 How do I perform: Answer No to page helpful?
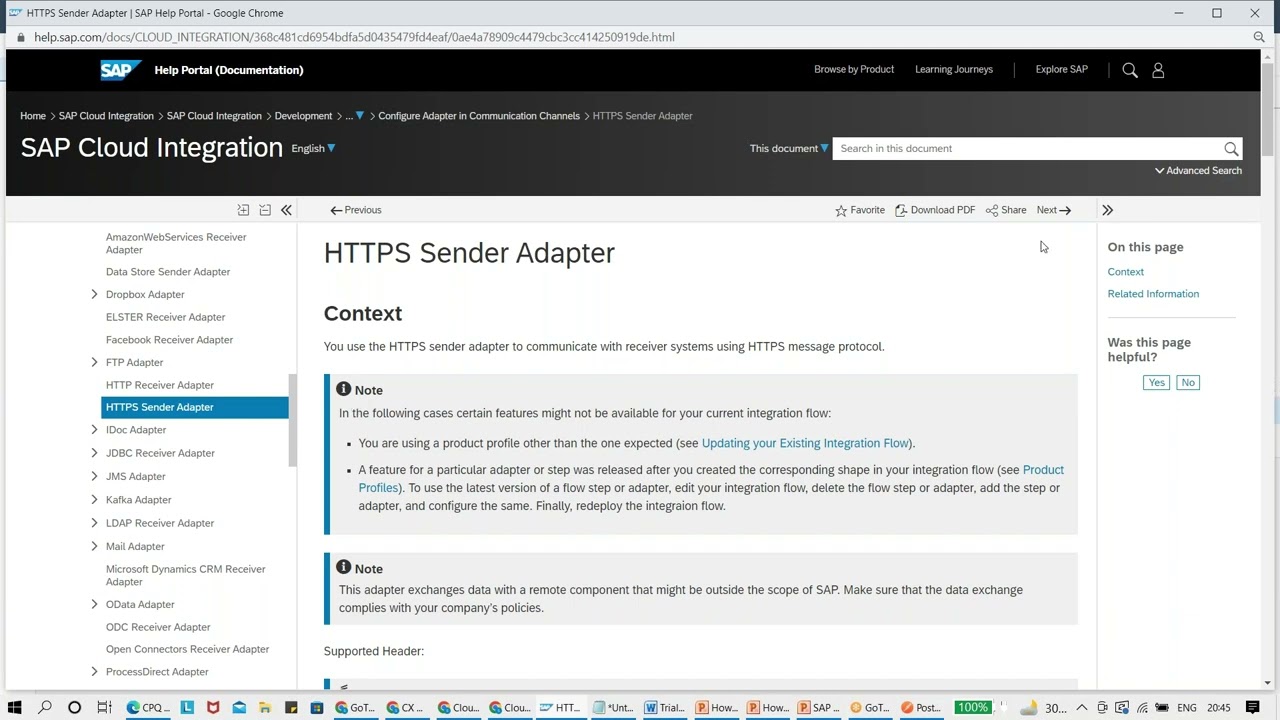1187,383
